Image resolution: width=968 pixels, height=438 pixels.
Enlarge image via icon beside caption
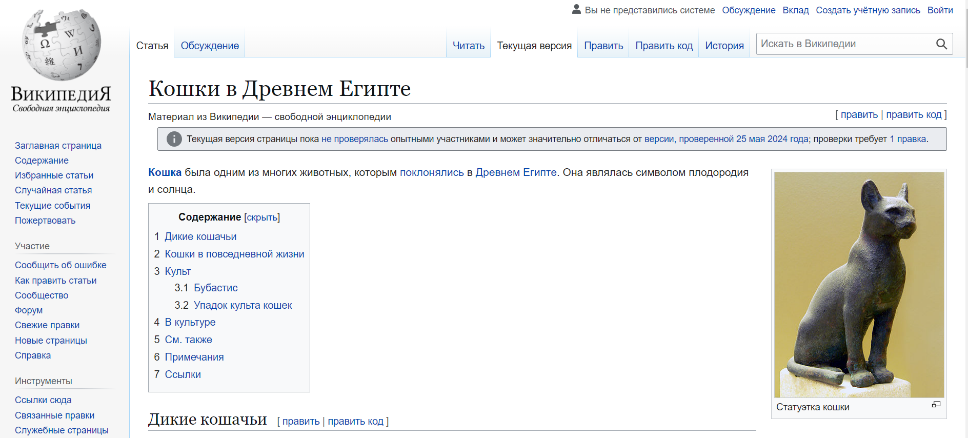click(x=936, y=405)
